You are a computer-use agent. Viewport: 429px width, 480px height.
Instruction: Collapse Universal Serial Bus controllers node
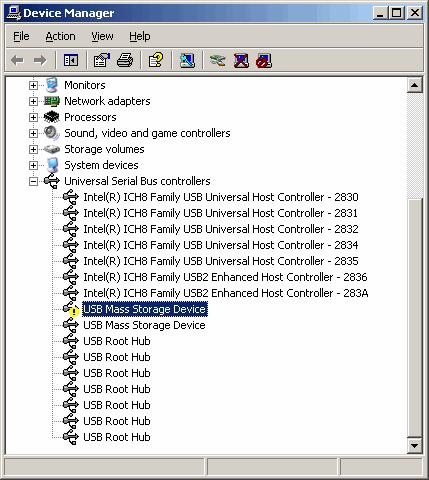[x=33, y=181]
